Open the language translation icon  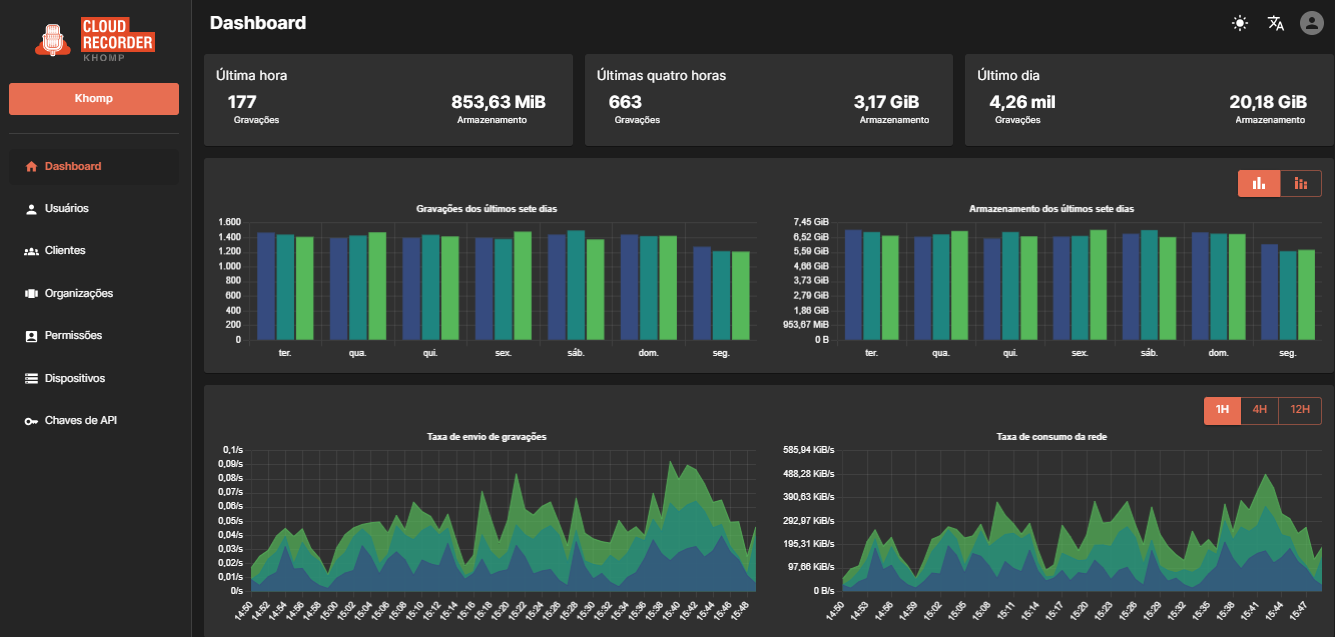click(x=1275, y=23)
